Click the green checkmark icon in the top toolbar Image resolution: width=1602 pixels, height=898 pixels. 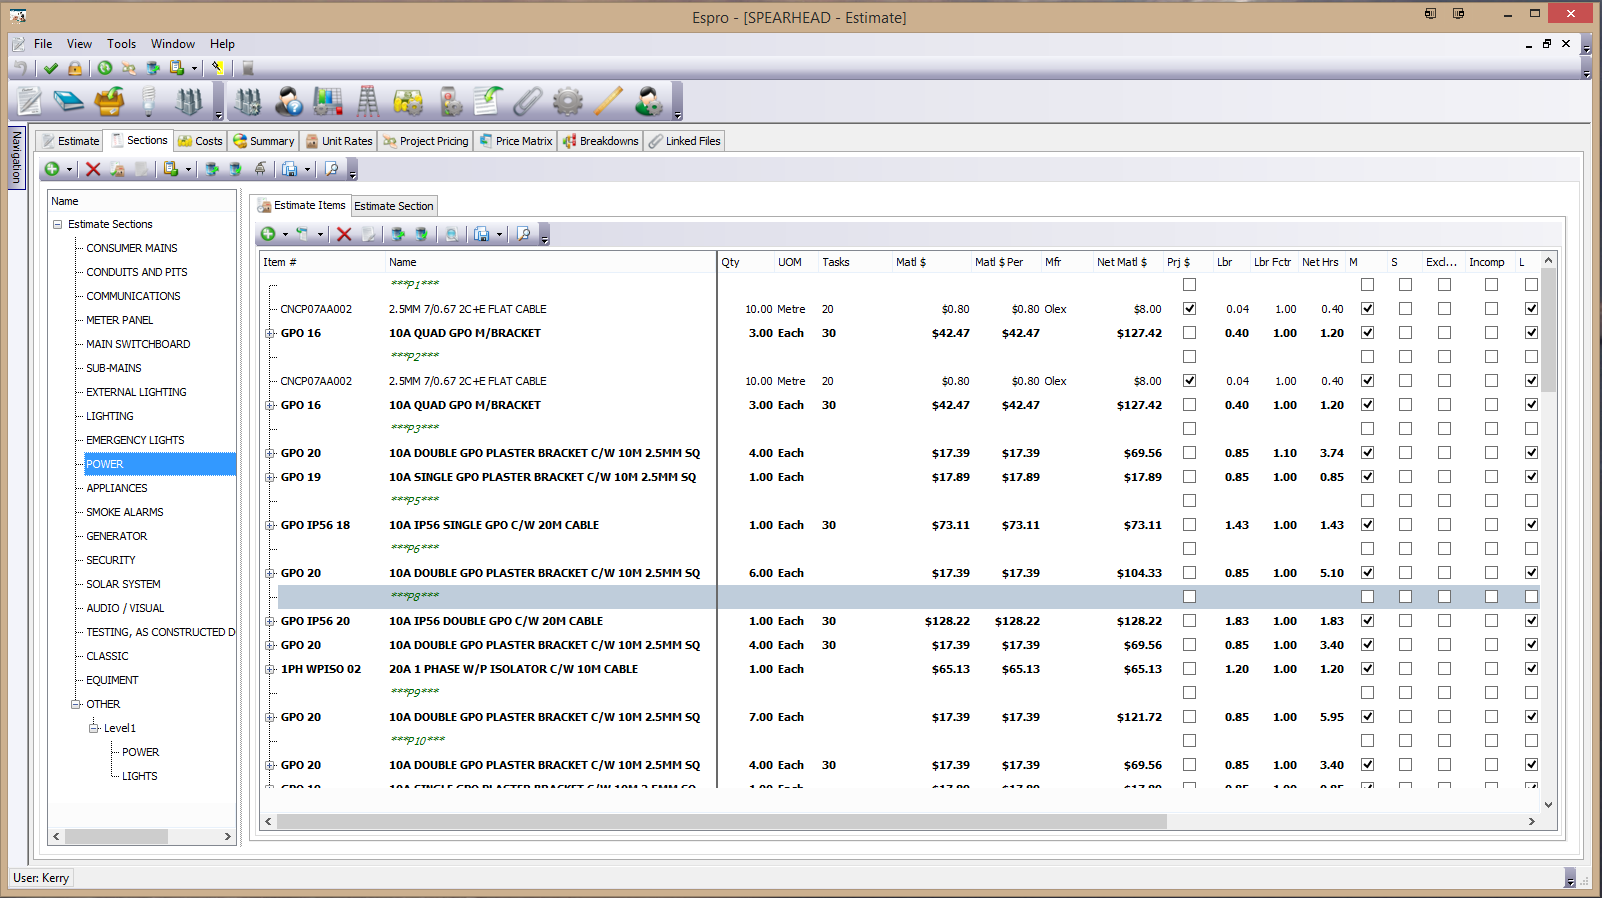tap(51, 68)
